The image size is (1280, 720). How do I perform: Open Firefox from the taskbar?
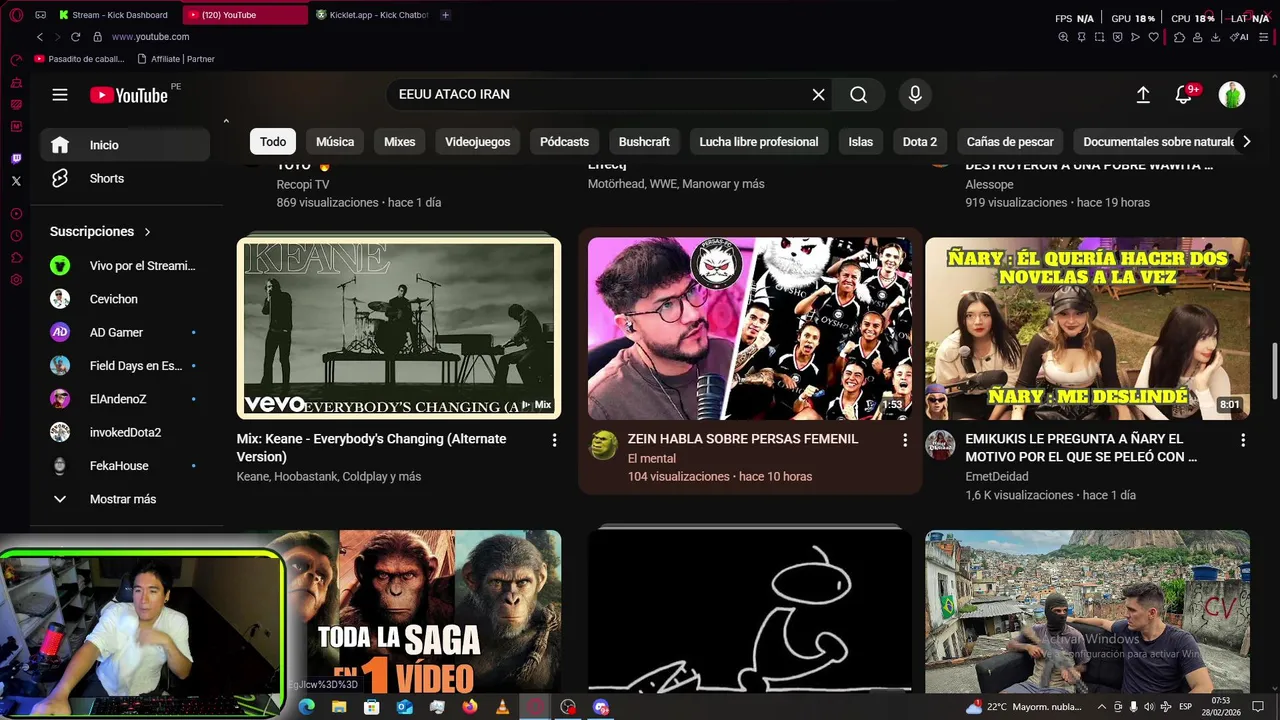(470, 707)
